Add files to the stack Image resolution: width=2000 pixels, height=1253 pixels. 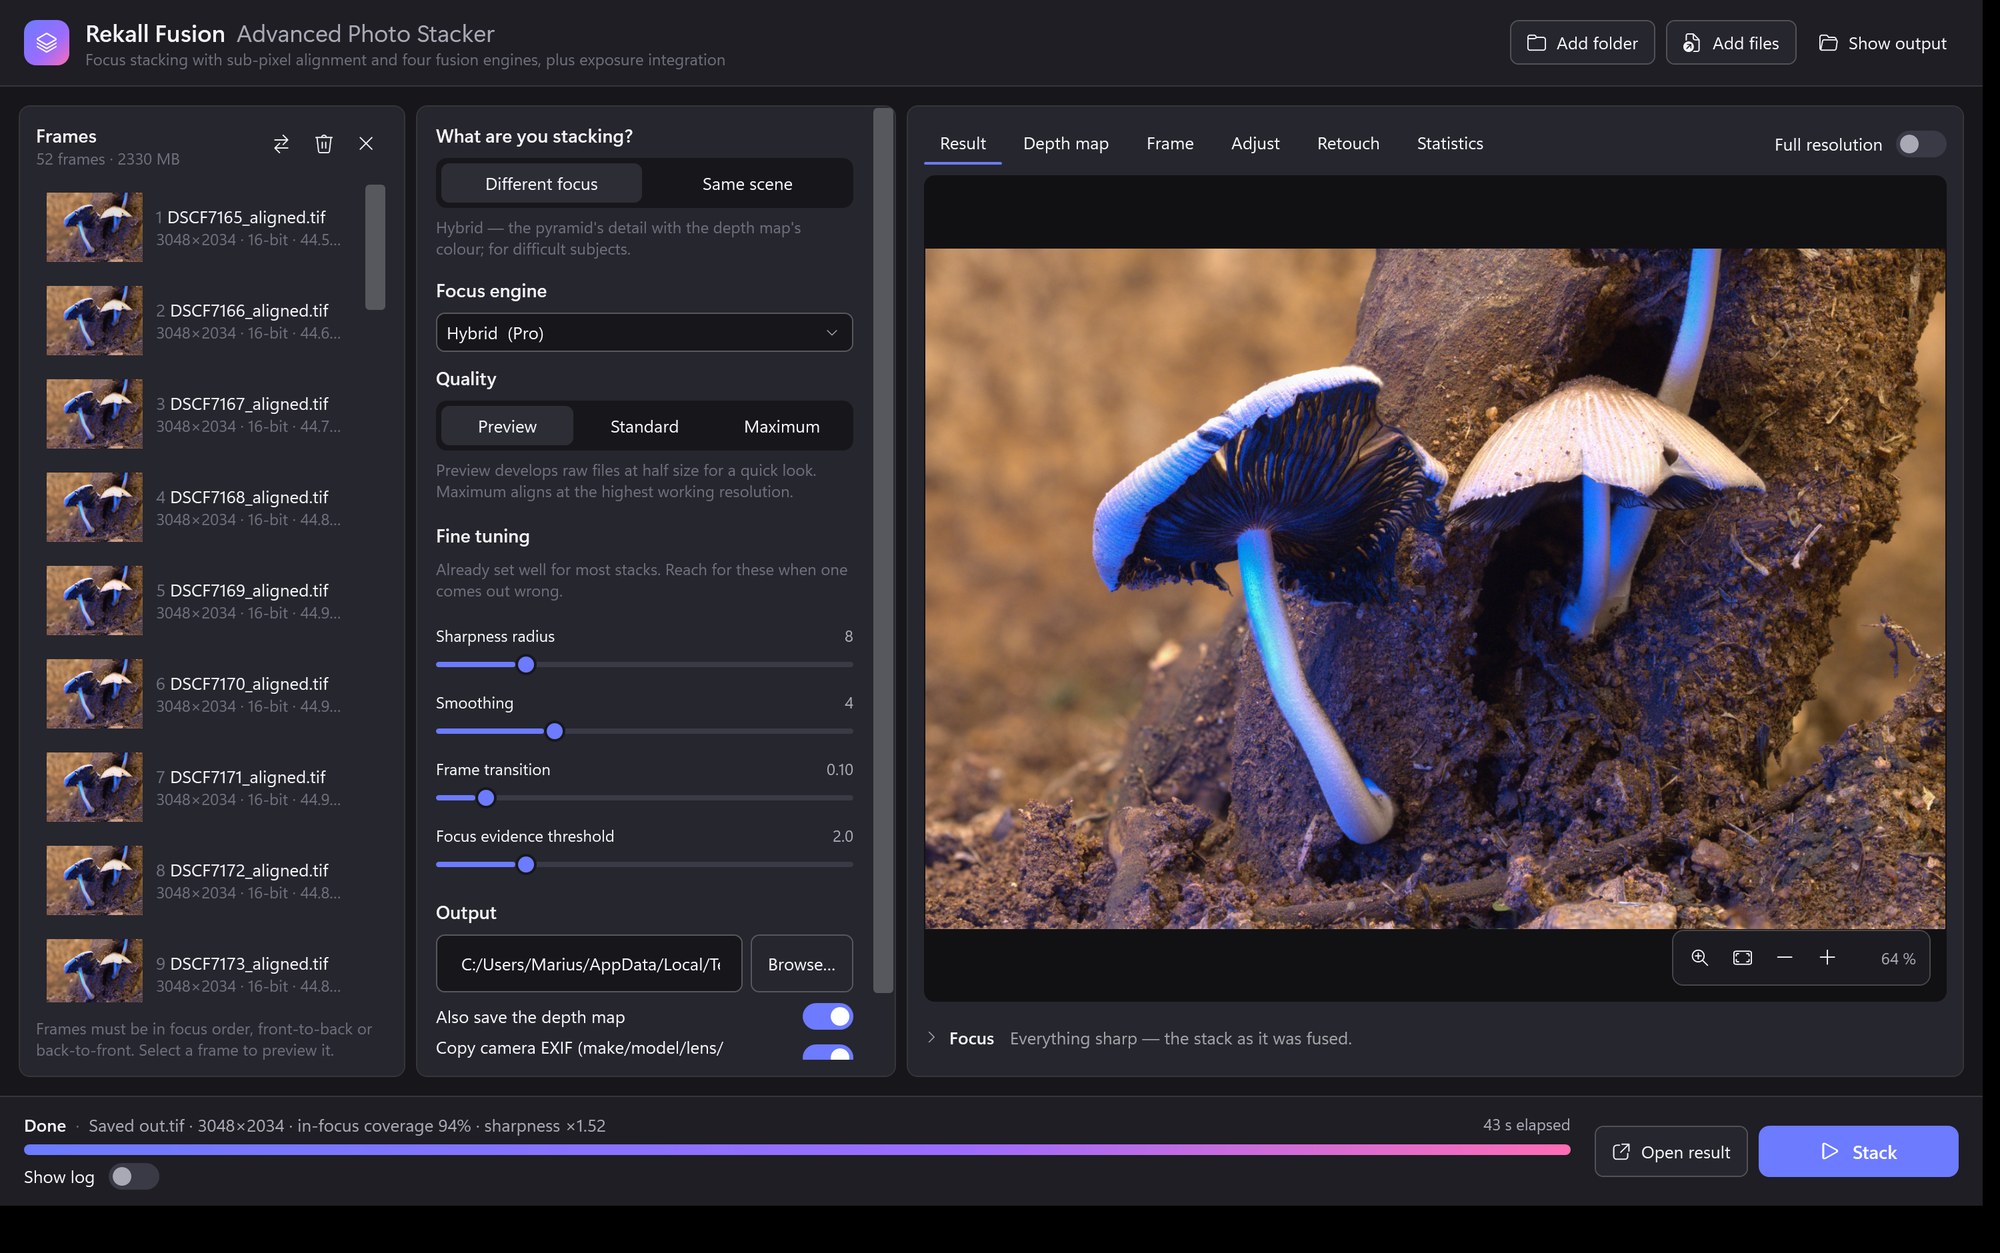[x=1730, y=43]
